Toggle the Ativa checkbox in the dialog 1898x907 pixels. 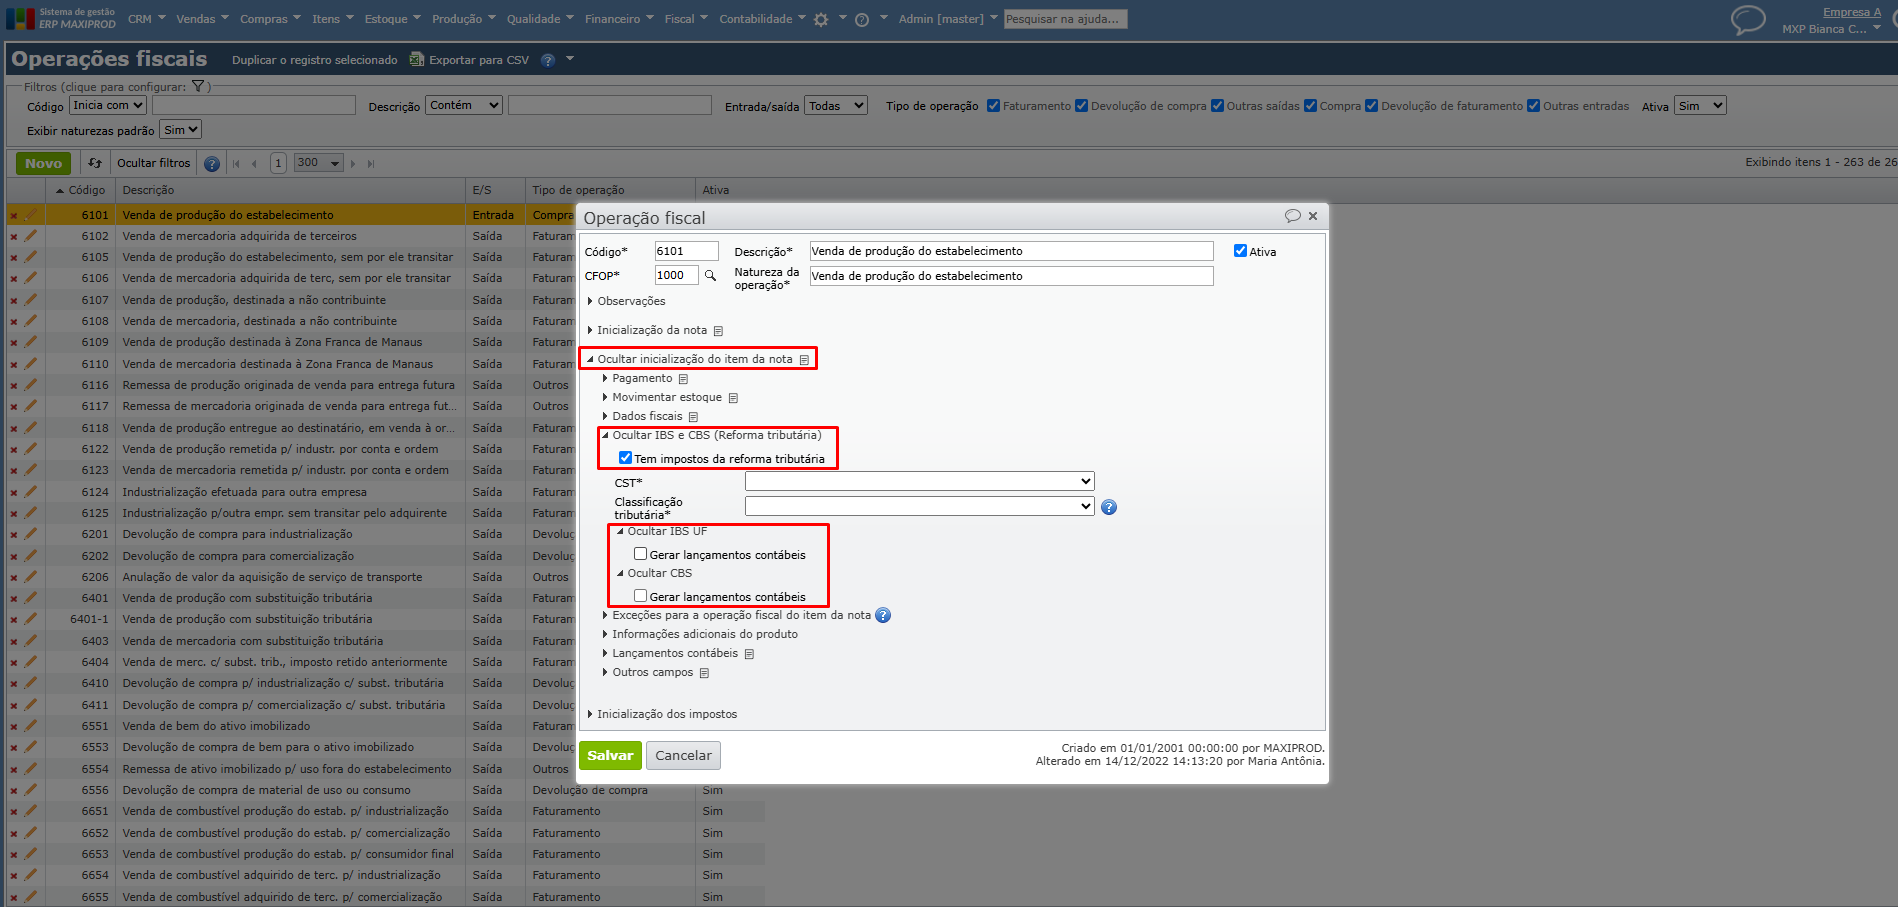[1240, 251]
